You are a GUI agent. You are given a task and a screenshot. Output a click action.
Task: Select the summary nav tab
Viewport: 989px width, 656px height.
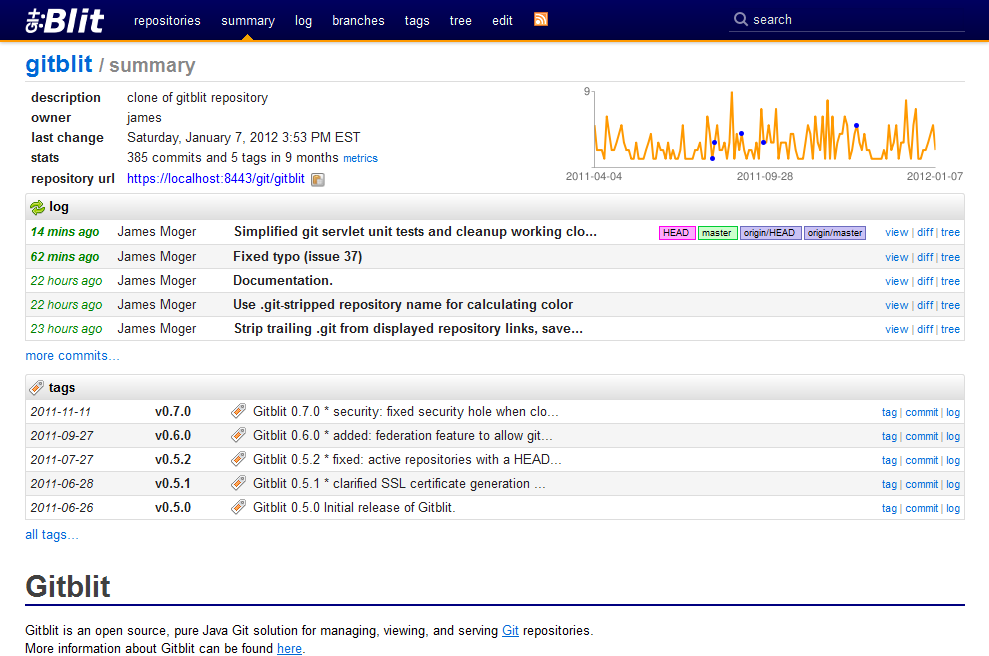click(x=248, y=20)
